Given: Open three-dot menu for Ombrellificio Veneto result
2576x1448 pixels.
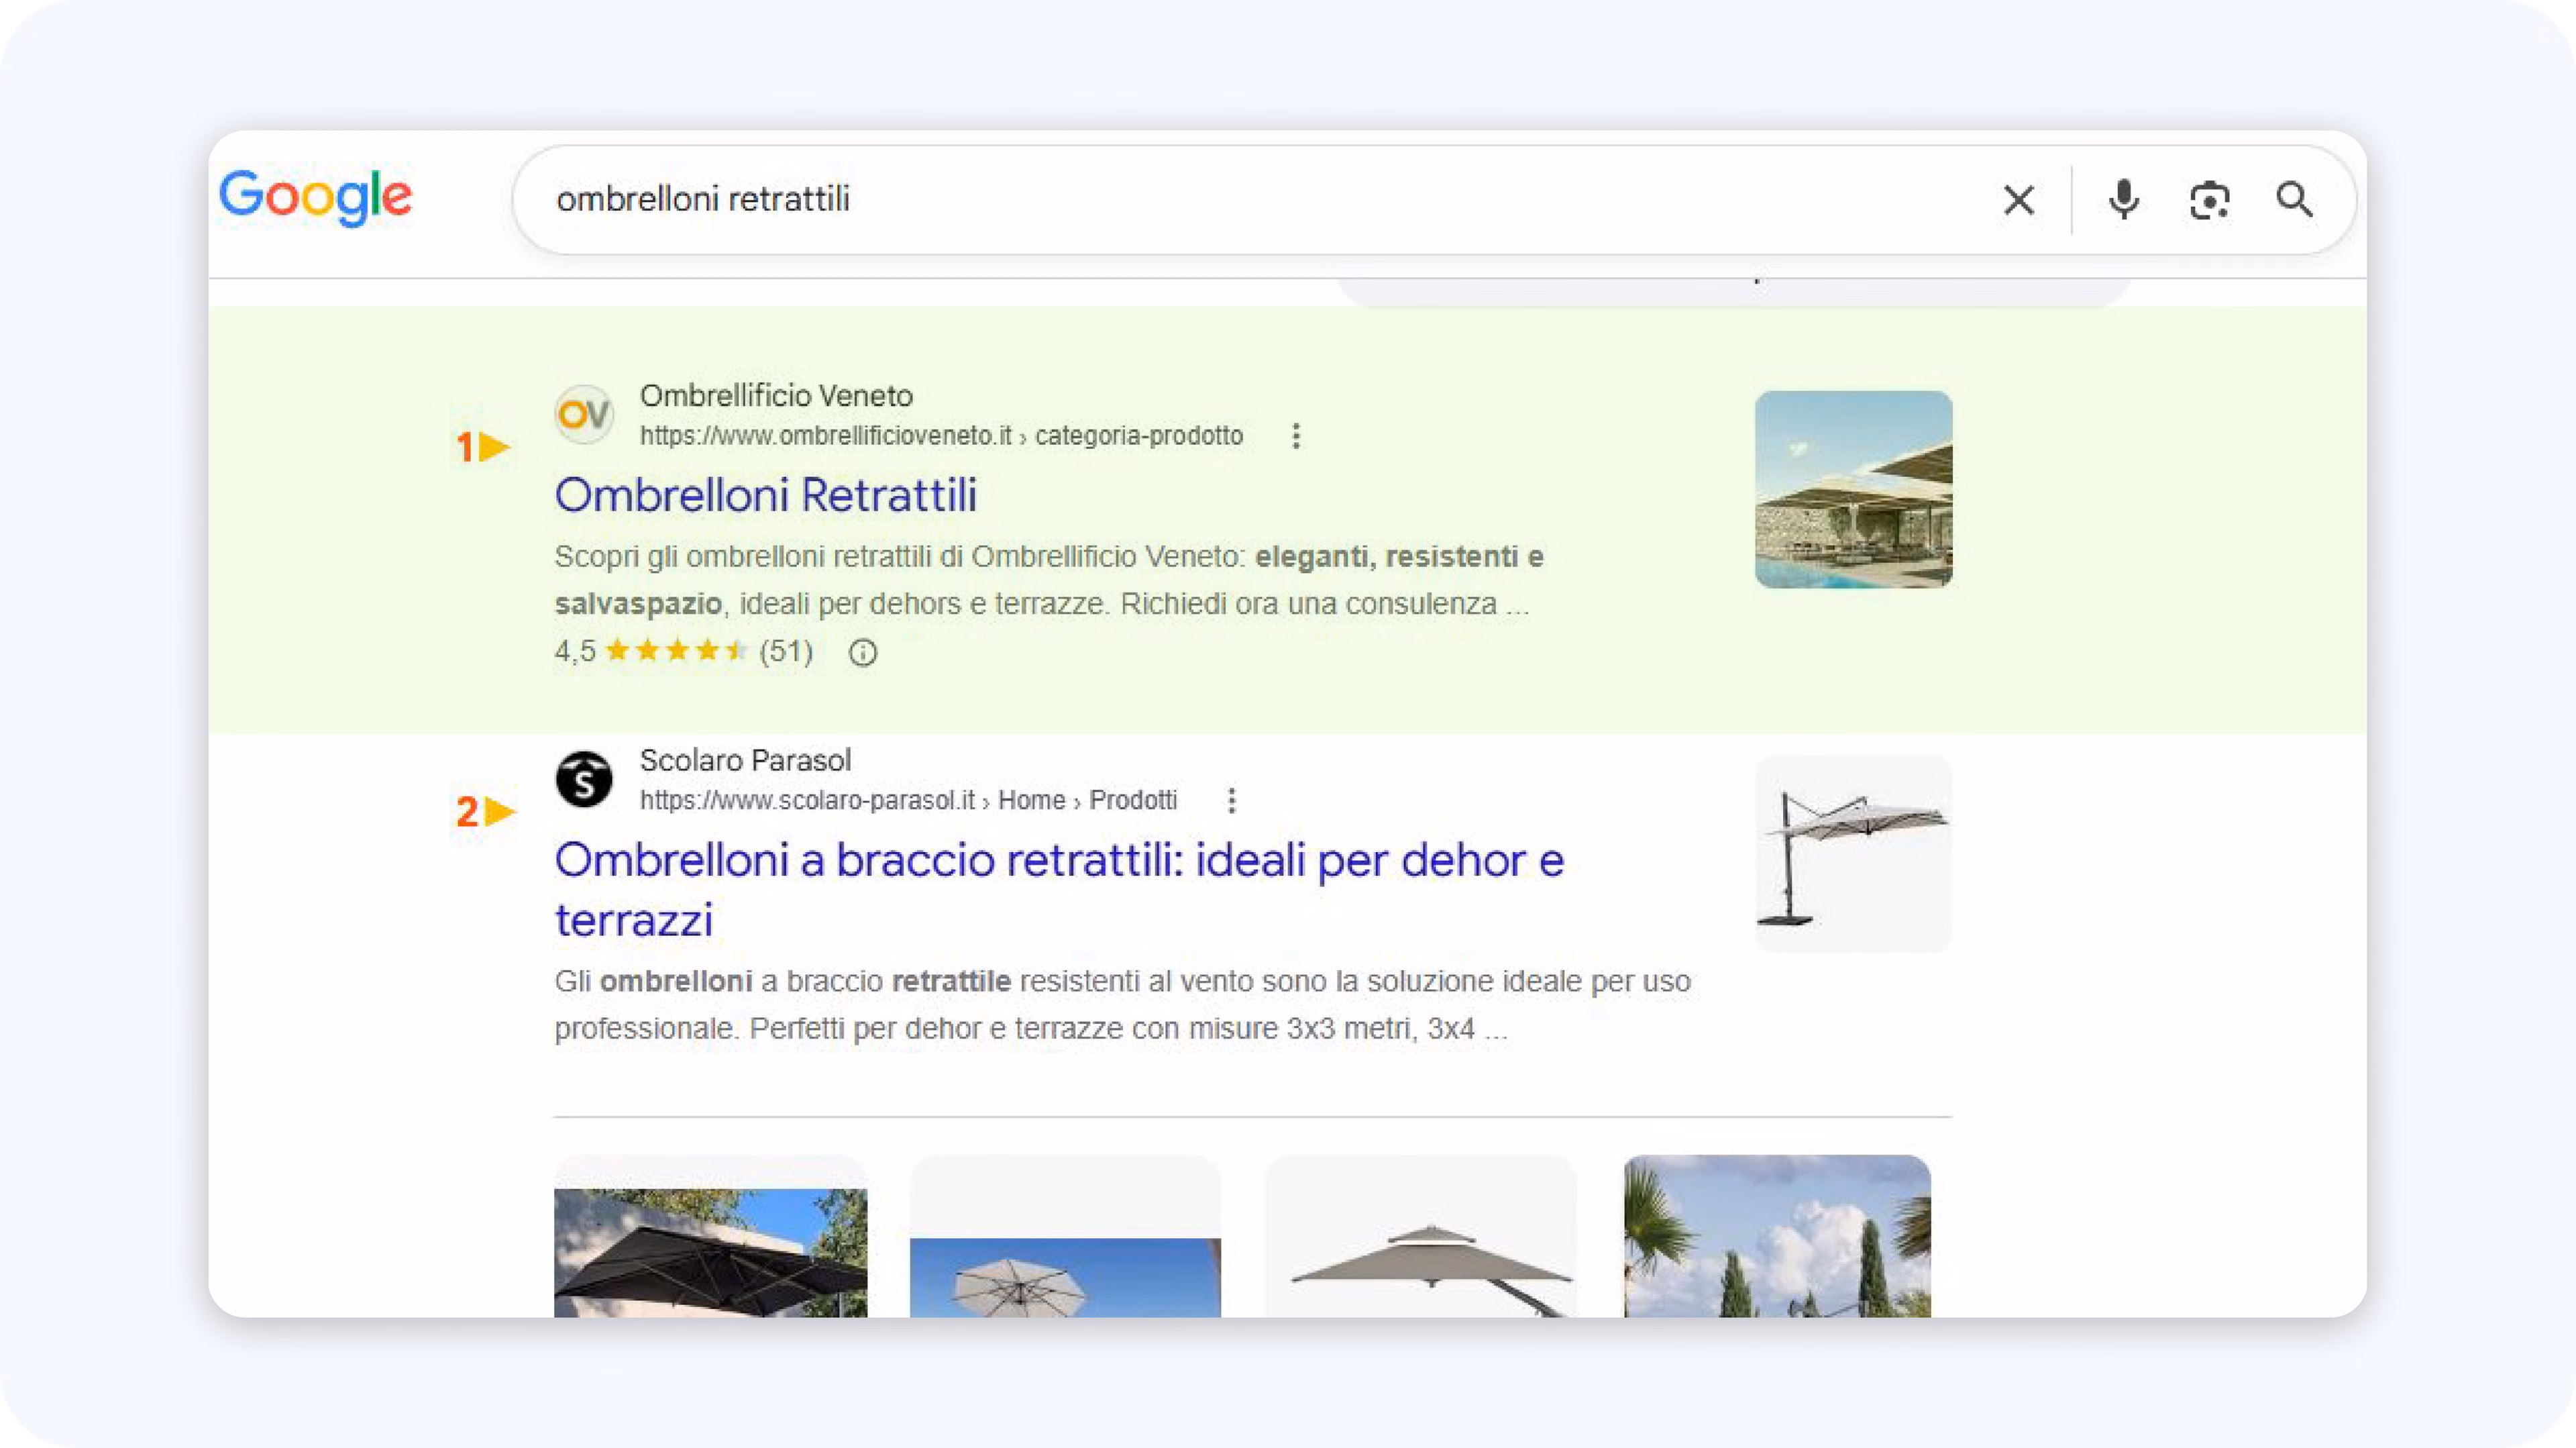Looking at the screenshot, I should coord(1296,436).
